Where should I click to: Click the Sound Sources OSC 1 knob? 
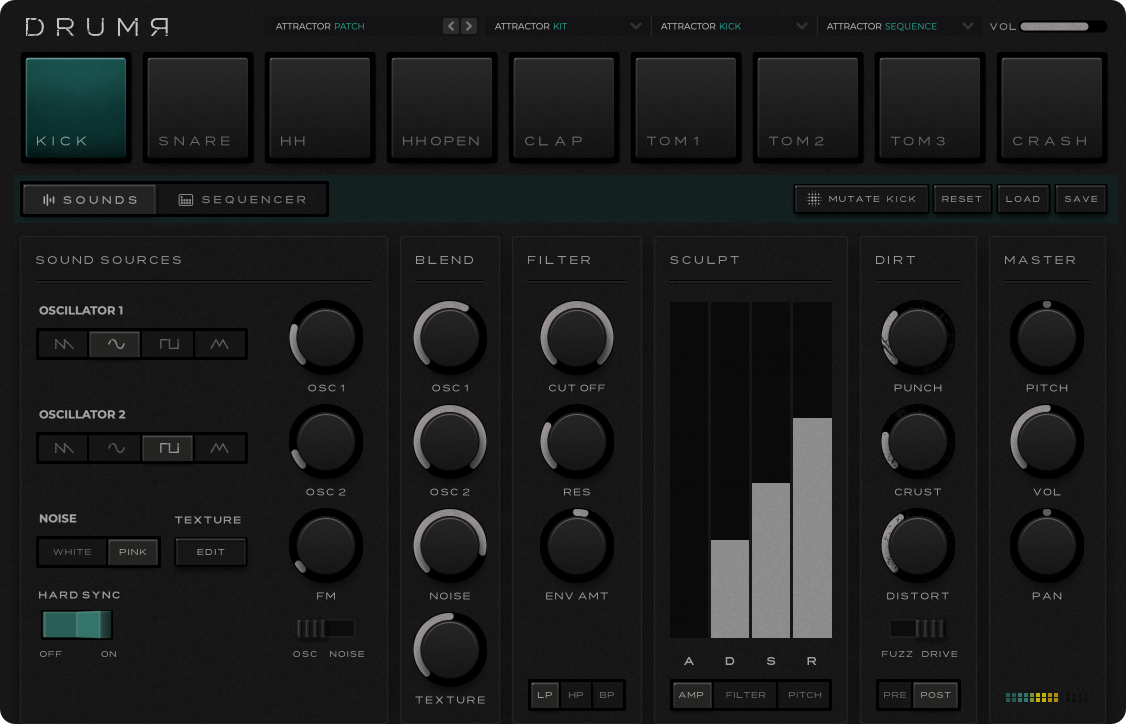point(326,338)
